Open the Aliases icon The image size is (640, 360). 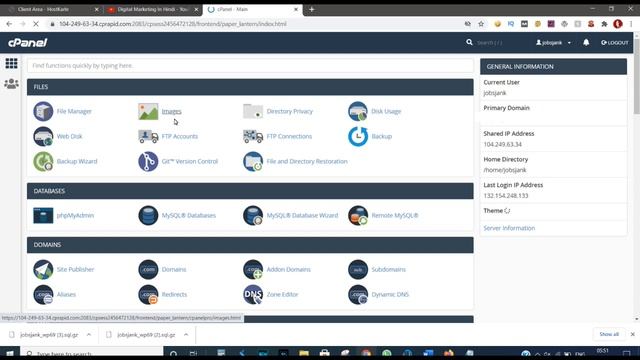43,294
